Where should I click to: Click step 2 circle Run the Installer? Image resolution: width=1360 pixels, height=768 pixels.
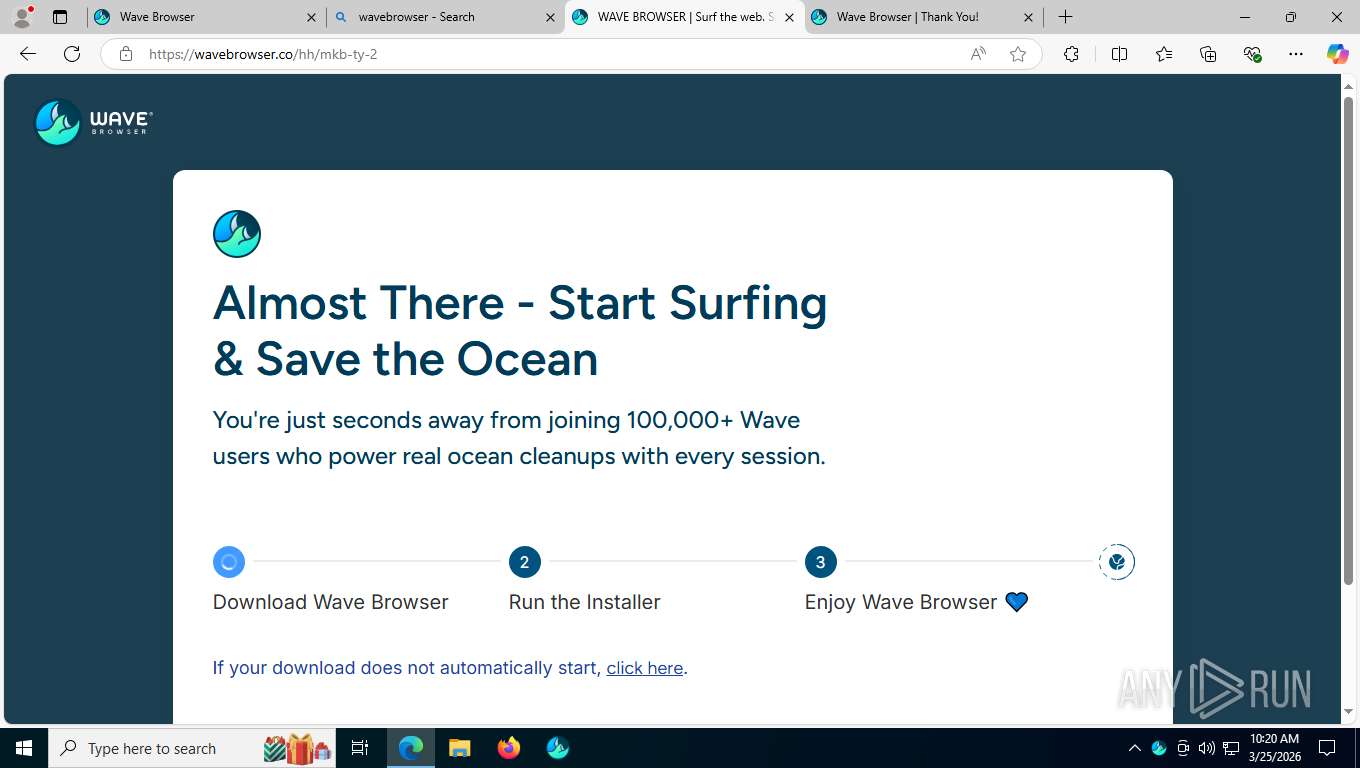pyautogui.click(x=525, y=562)
